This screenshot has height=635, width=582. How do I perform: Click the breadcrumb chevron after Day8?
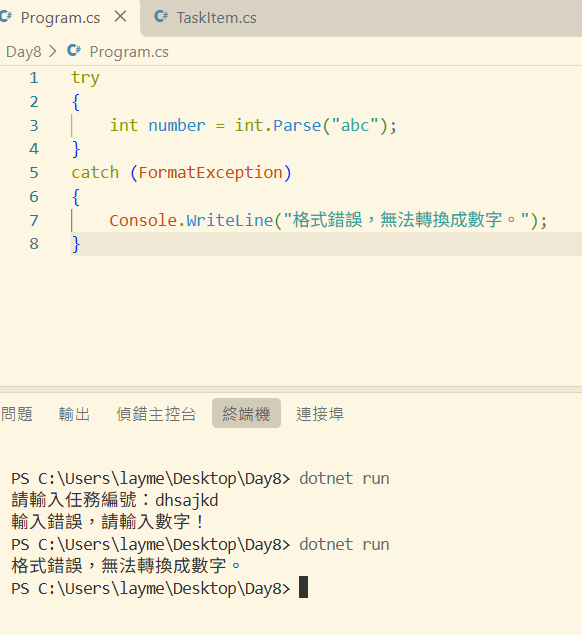pos(53,52)
